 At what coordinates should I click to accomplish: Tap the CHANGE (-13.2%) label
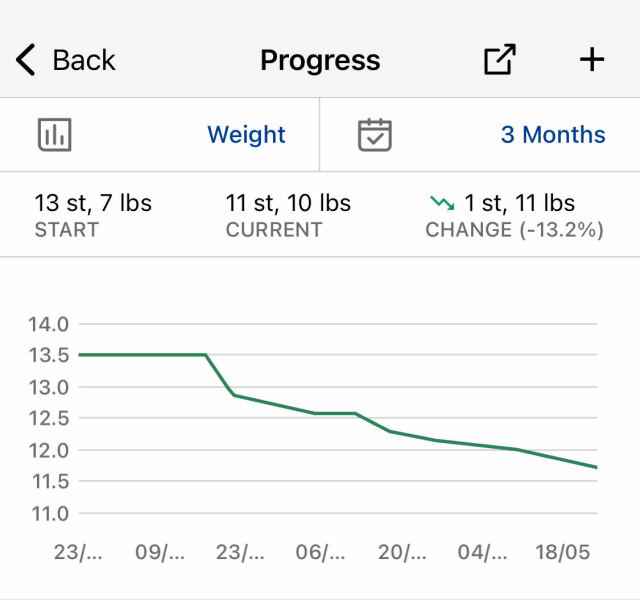click(x=514, y=229)
